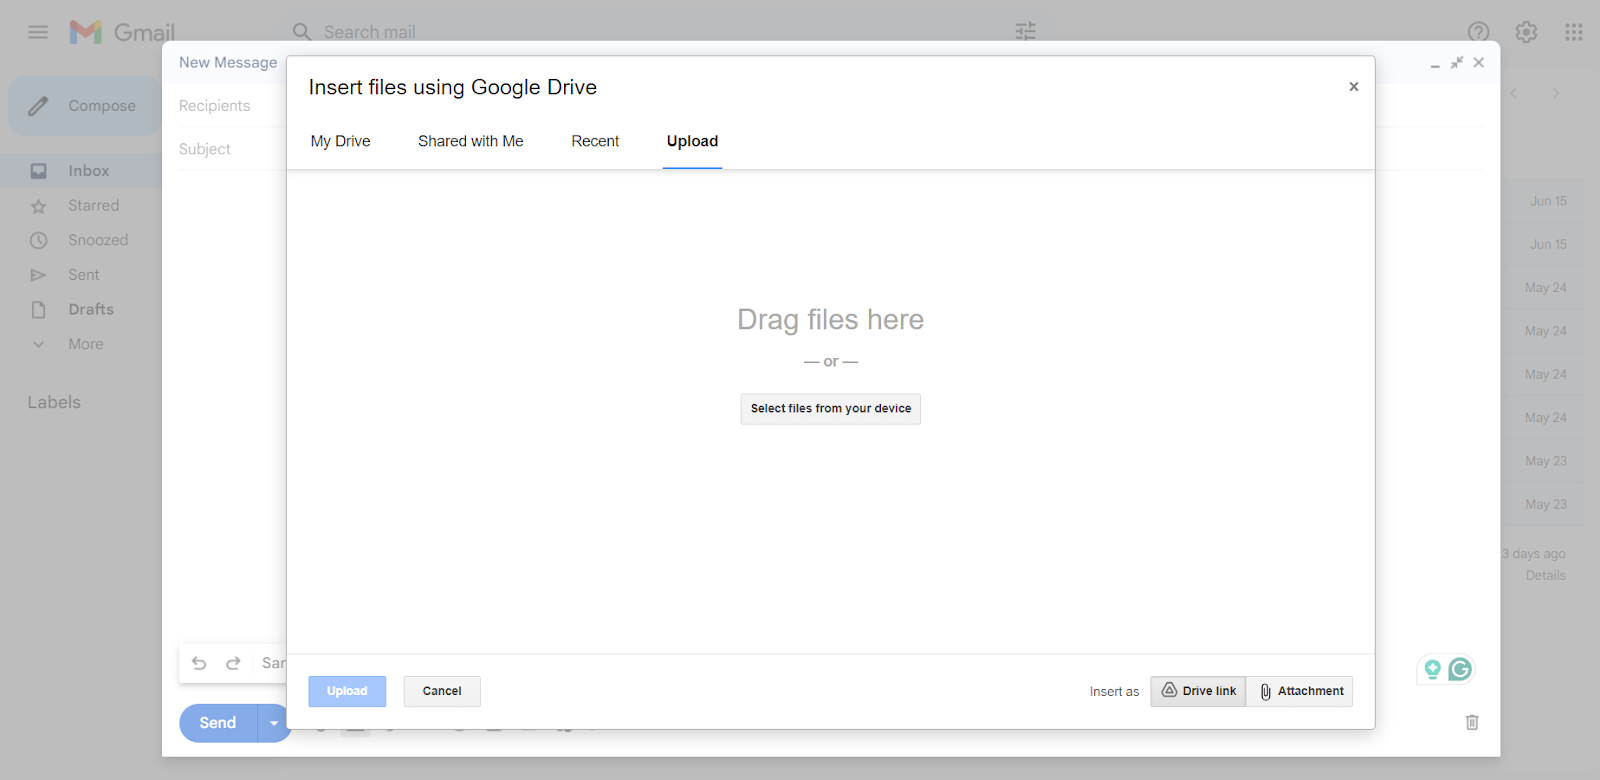The height and width of the screenshot is (780, 1600).
Task: Click the search magnifier icon
Action: [302, 32]
